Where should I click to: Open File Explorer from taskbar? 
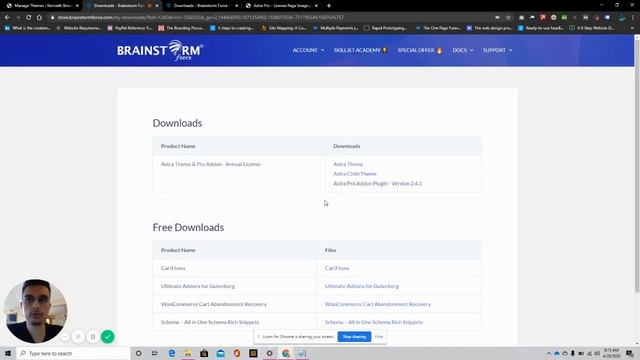click(188, 353)
